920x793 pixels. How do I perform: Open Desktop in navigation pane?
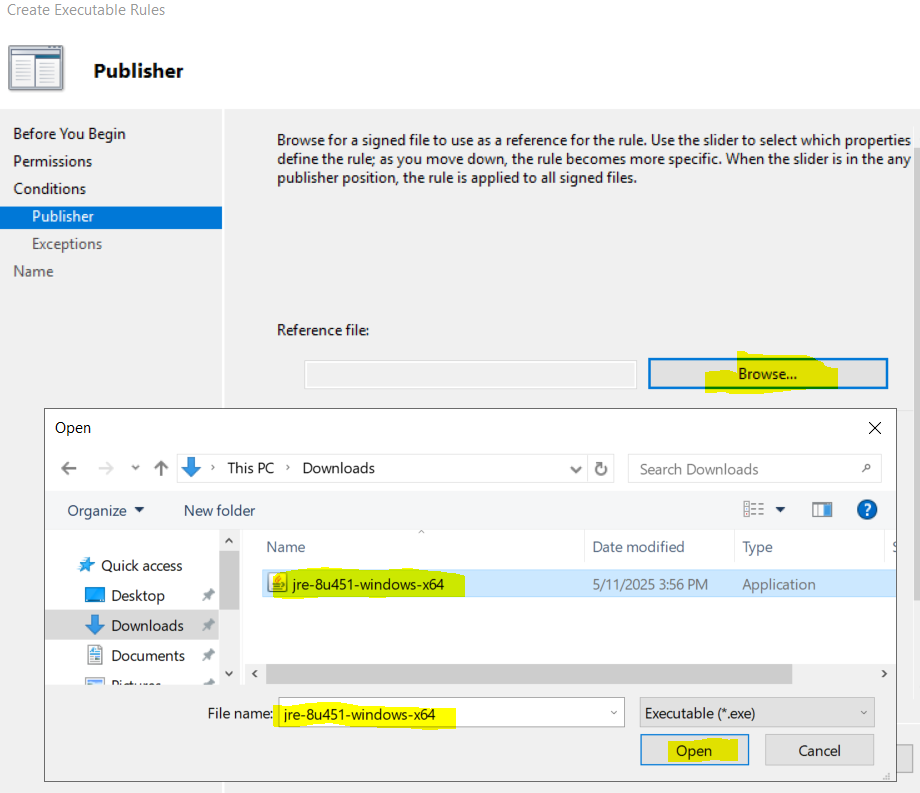138,595
